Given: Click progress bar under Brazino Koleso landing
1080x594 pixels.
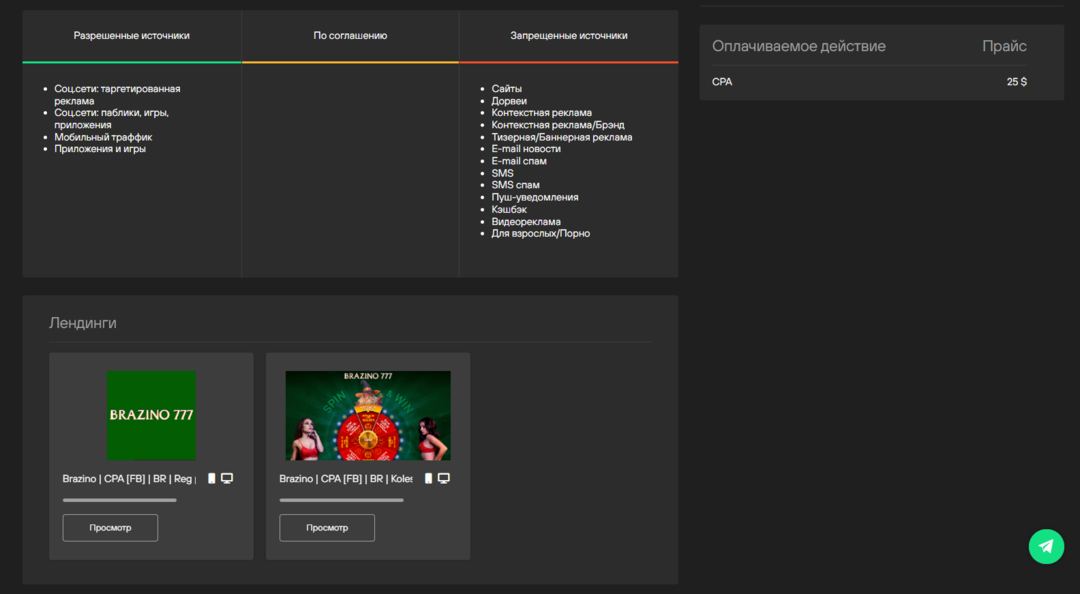Looking at the screenshot, I should pos(341,500).
